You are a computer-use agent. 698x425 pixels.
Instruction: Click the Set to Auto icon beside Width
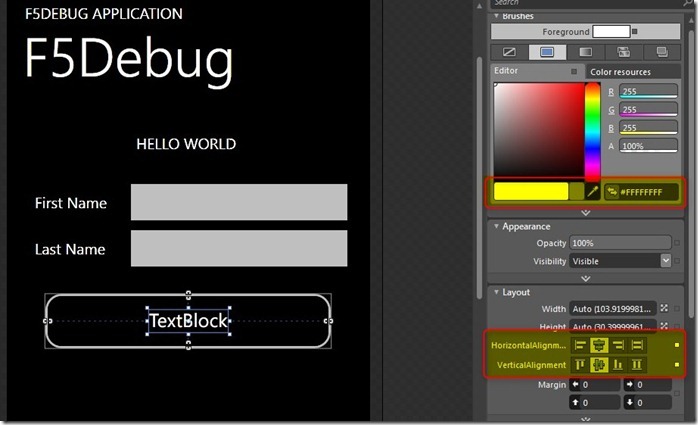tap(664, 308)
